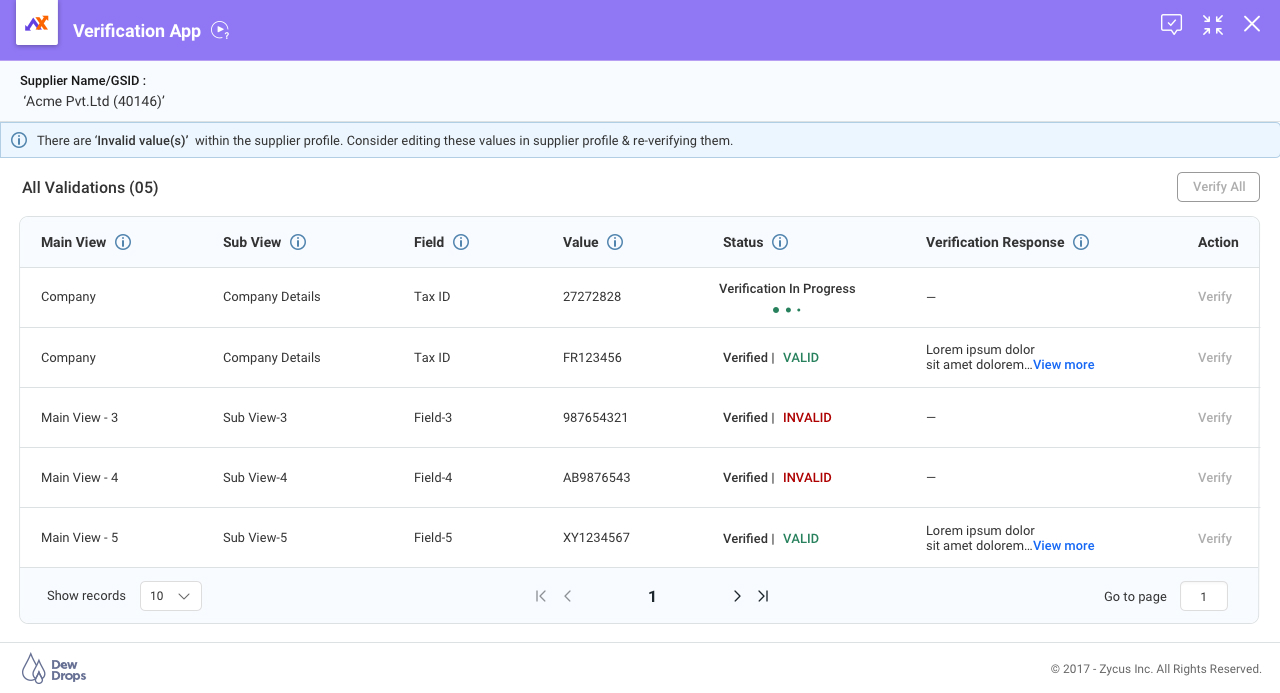Viewport: 1280px width, 693px height.
Task: Click info icon next to Main View header
Action: [x=123, y=242]
